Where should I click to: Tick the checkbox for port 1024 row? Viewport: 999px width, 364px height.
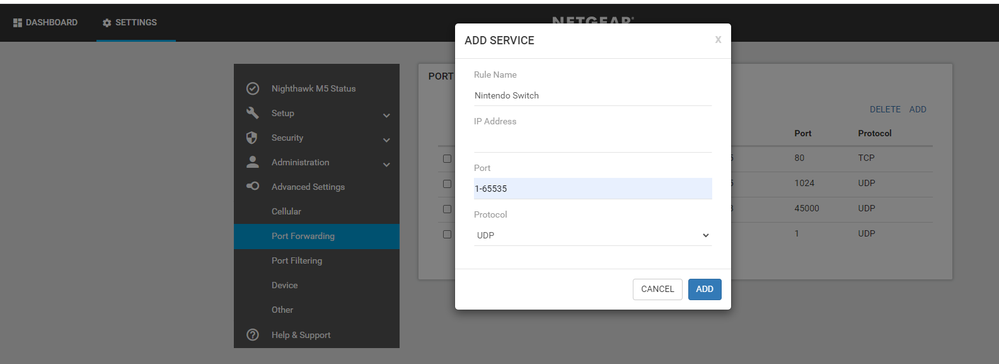(x=447, y=184)
